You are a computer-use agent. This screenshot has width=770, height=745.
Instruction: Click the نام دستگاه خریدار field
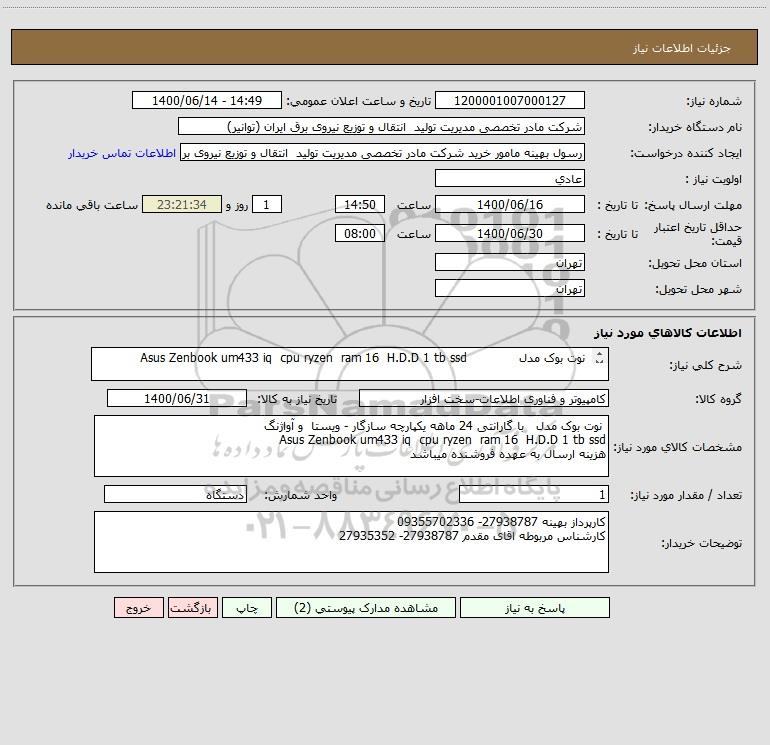click(381, 126)
